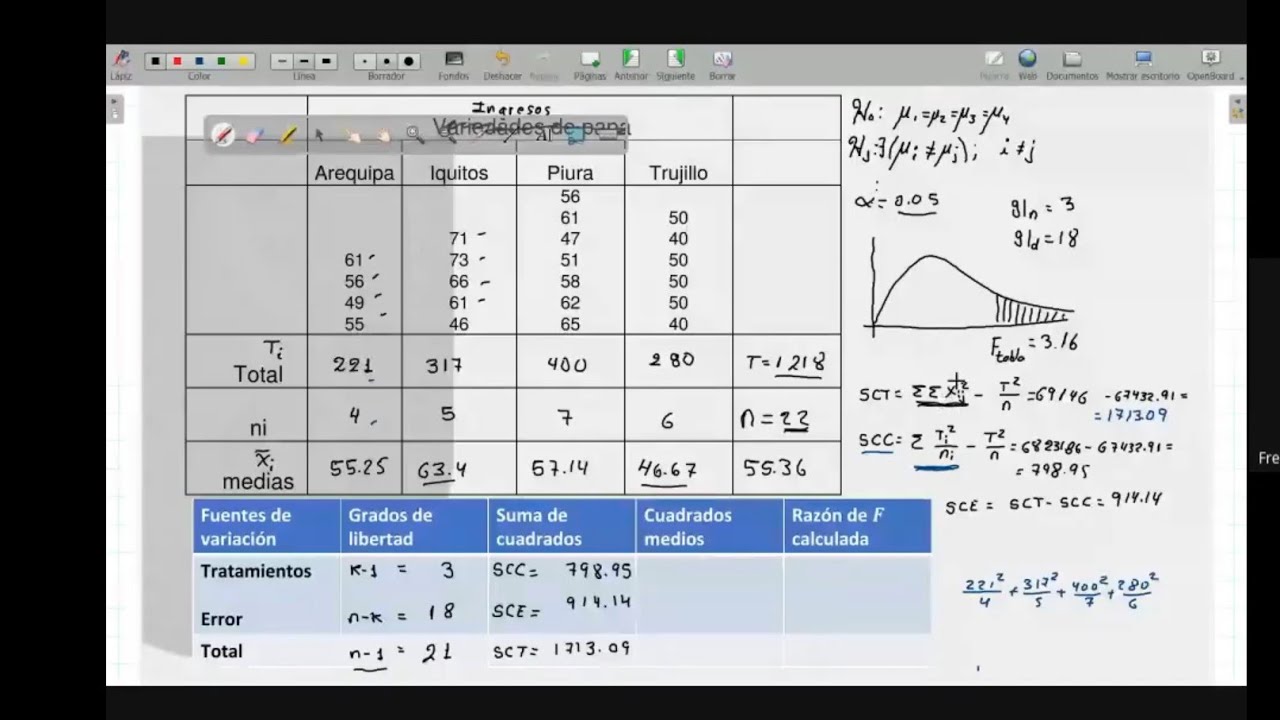Pick the green pen color
The width and height of the screenshot is (1280, 720).
tap(221, 61)
